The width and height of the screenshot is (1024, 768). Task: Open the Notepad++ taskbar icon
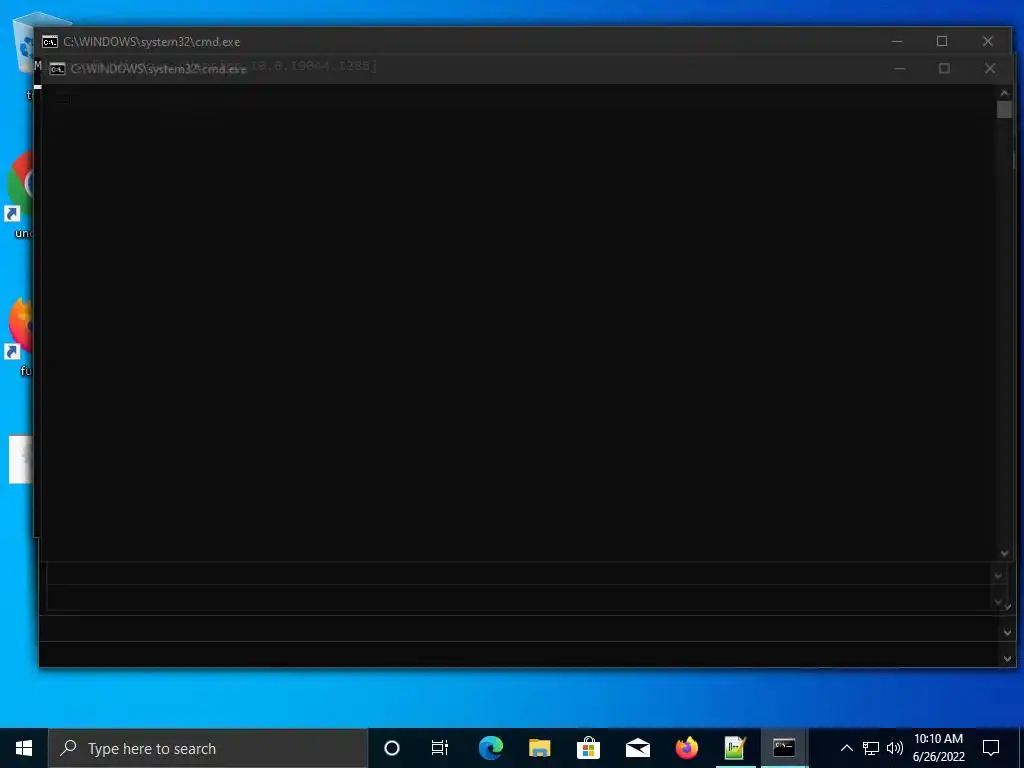click(735, 748)
